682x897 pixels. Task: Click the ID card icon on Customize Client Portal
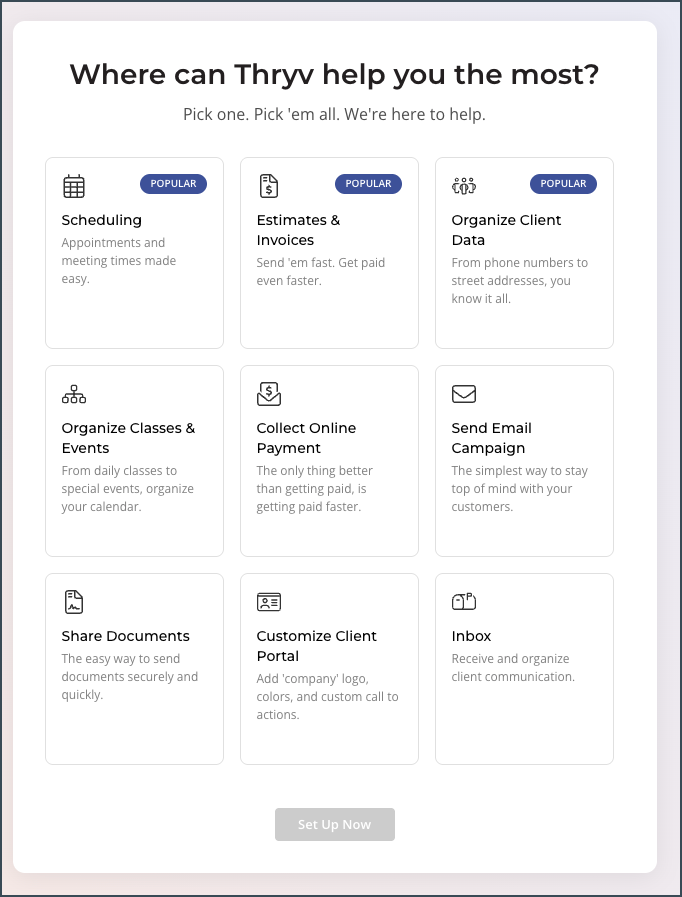[269, 602]
